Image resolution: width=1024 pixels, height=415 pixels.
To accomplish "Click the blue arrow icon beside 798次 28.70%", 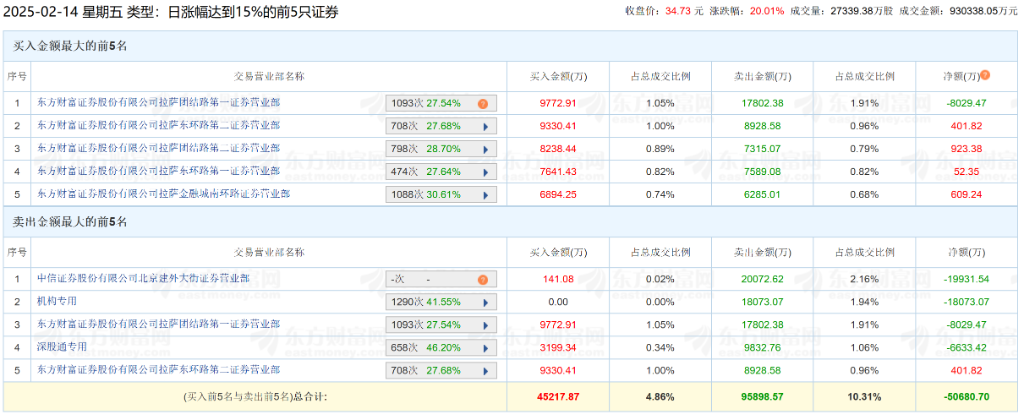I will tap(485, 149).
